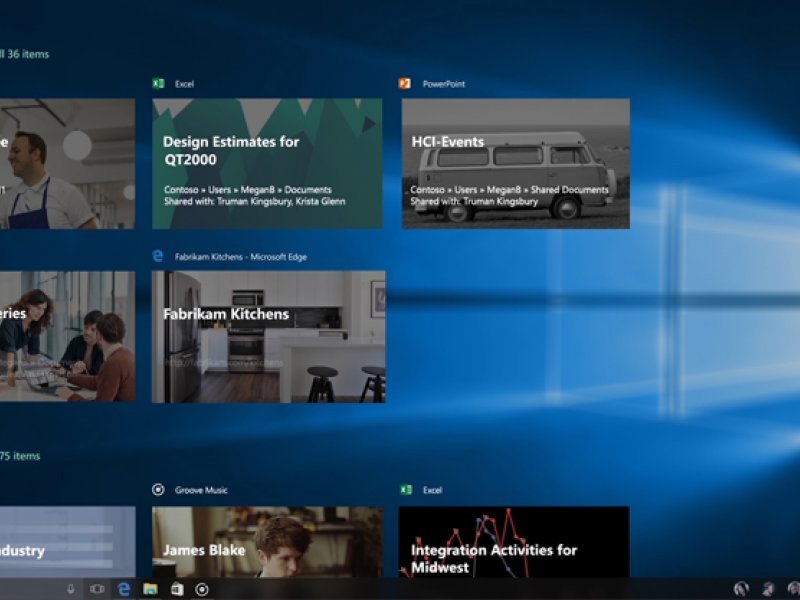Click the "MeganB » Shared Documents" path on HCI-Events
This screenshot has height=600, width=800.
(547, 190)
